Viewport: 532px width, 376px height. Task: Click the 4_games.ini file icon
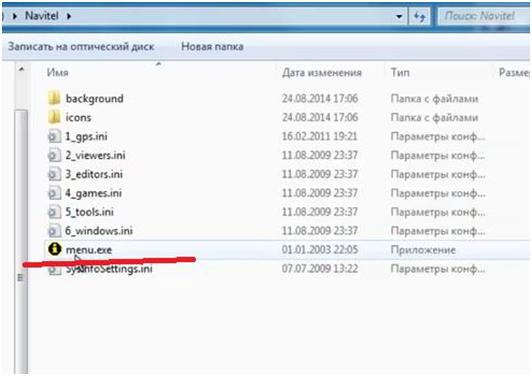click(x=54, y=193)
